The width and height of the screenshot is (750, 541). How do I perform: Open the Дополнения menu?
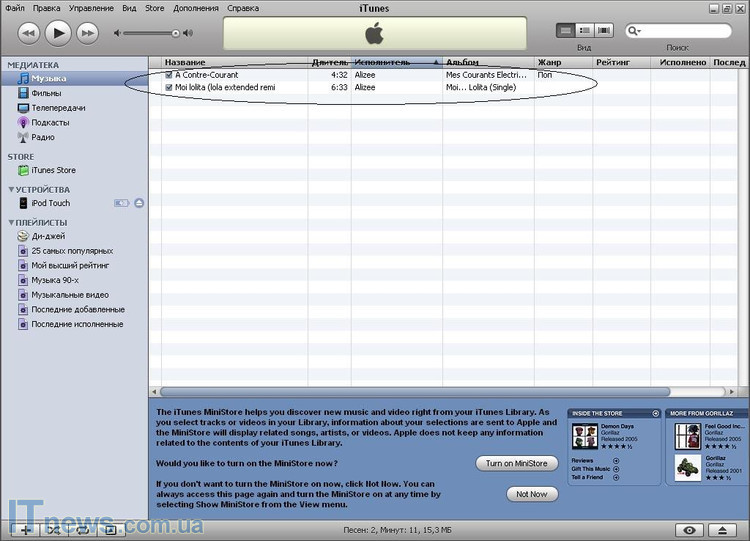(x=195, y=8)
